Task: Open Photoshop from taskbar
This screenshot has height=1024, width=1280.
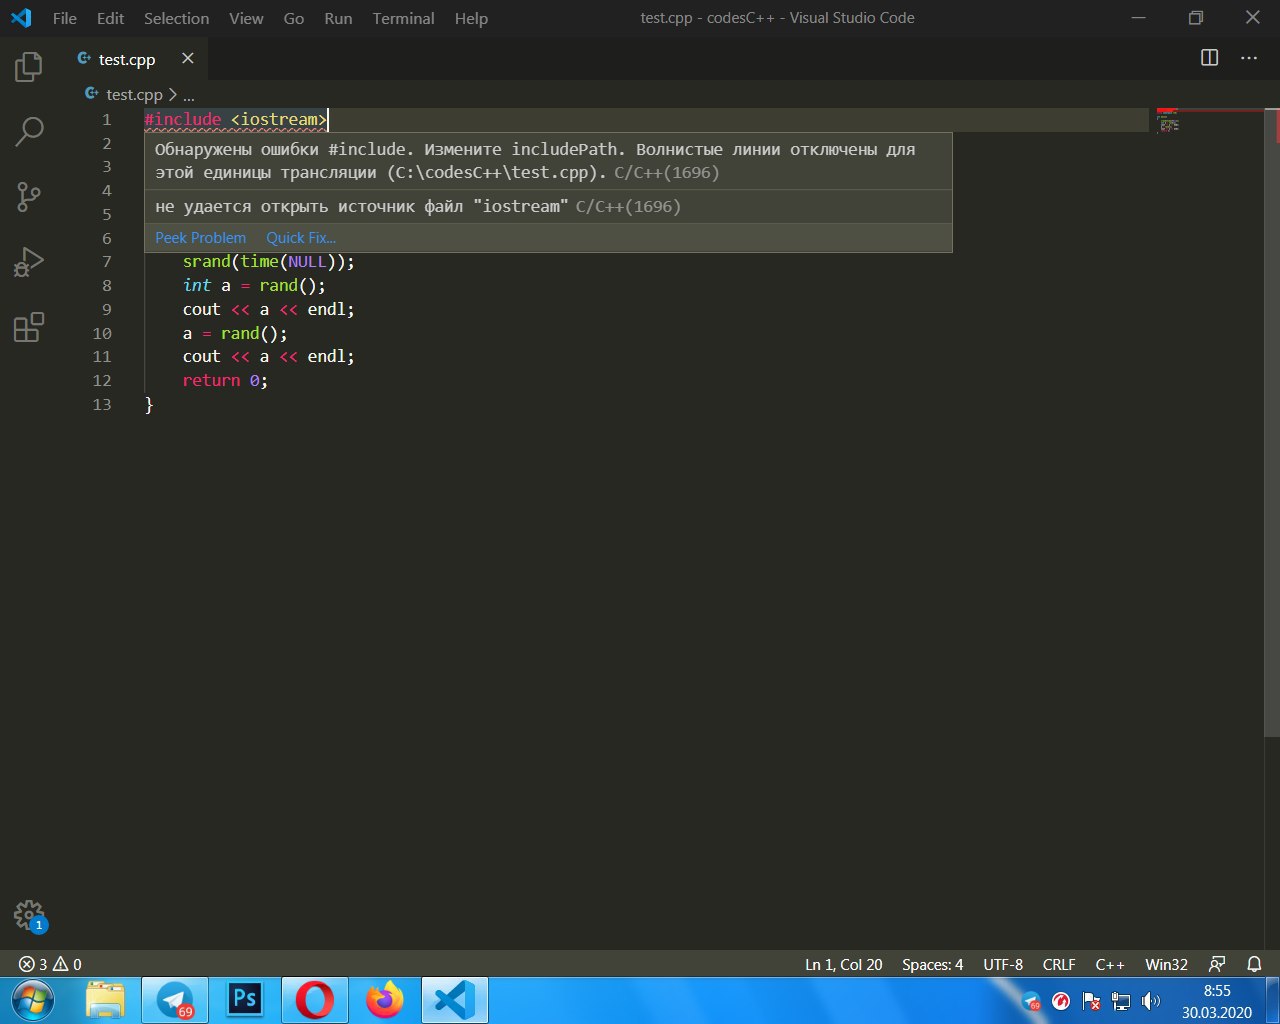Action: tap(245, 1000)
